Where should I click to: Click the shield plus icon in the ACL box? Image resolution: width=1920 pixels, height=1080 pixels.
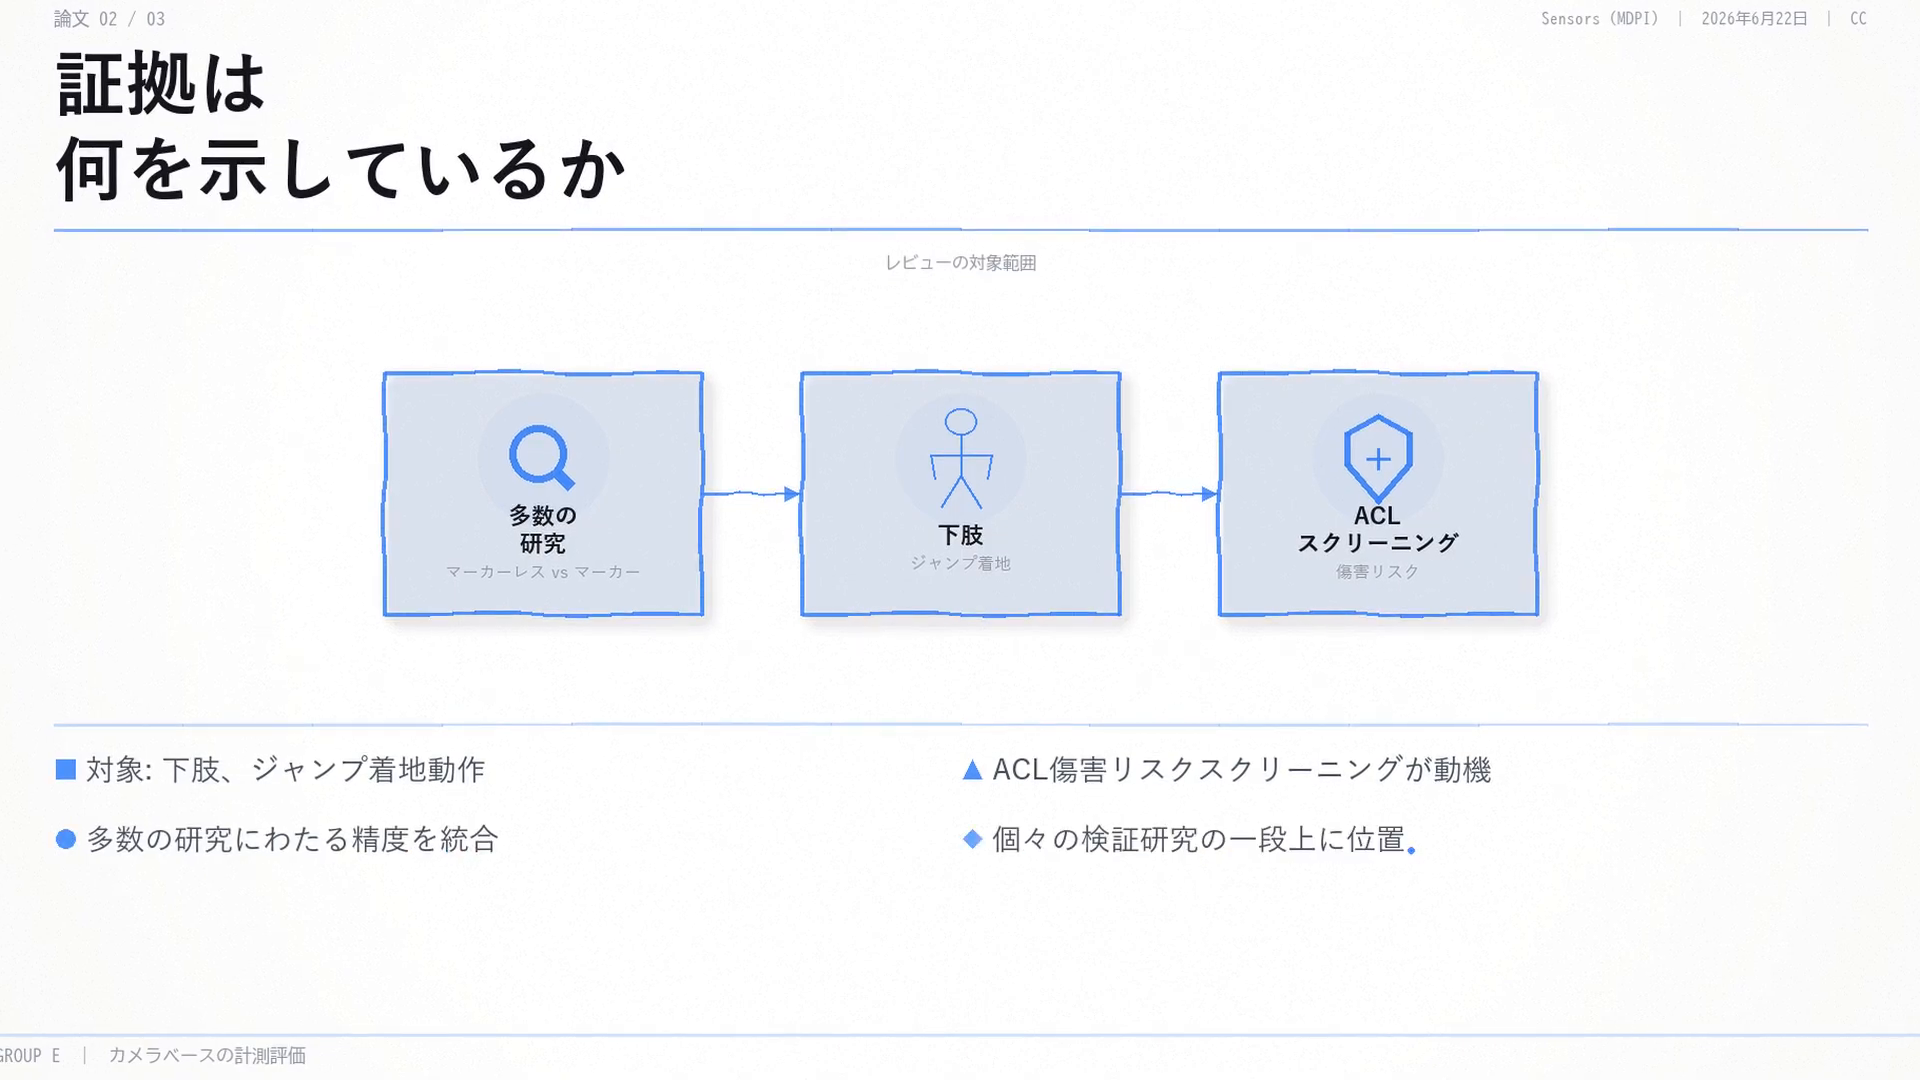click(x=1378, y=458)
